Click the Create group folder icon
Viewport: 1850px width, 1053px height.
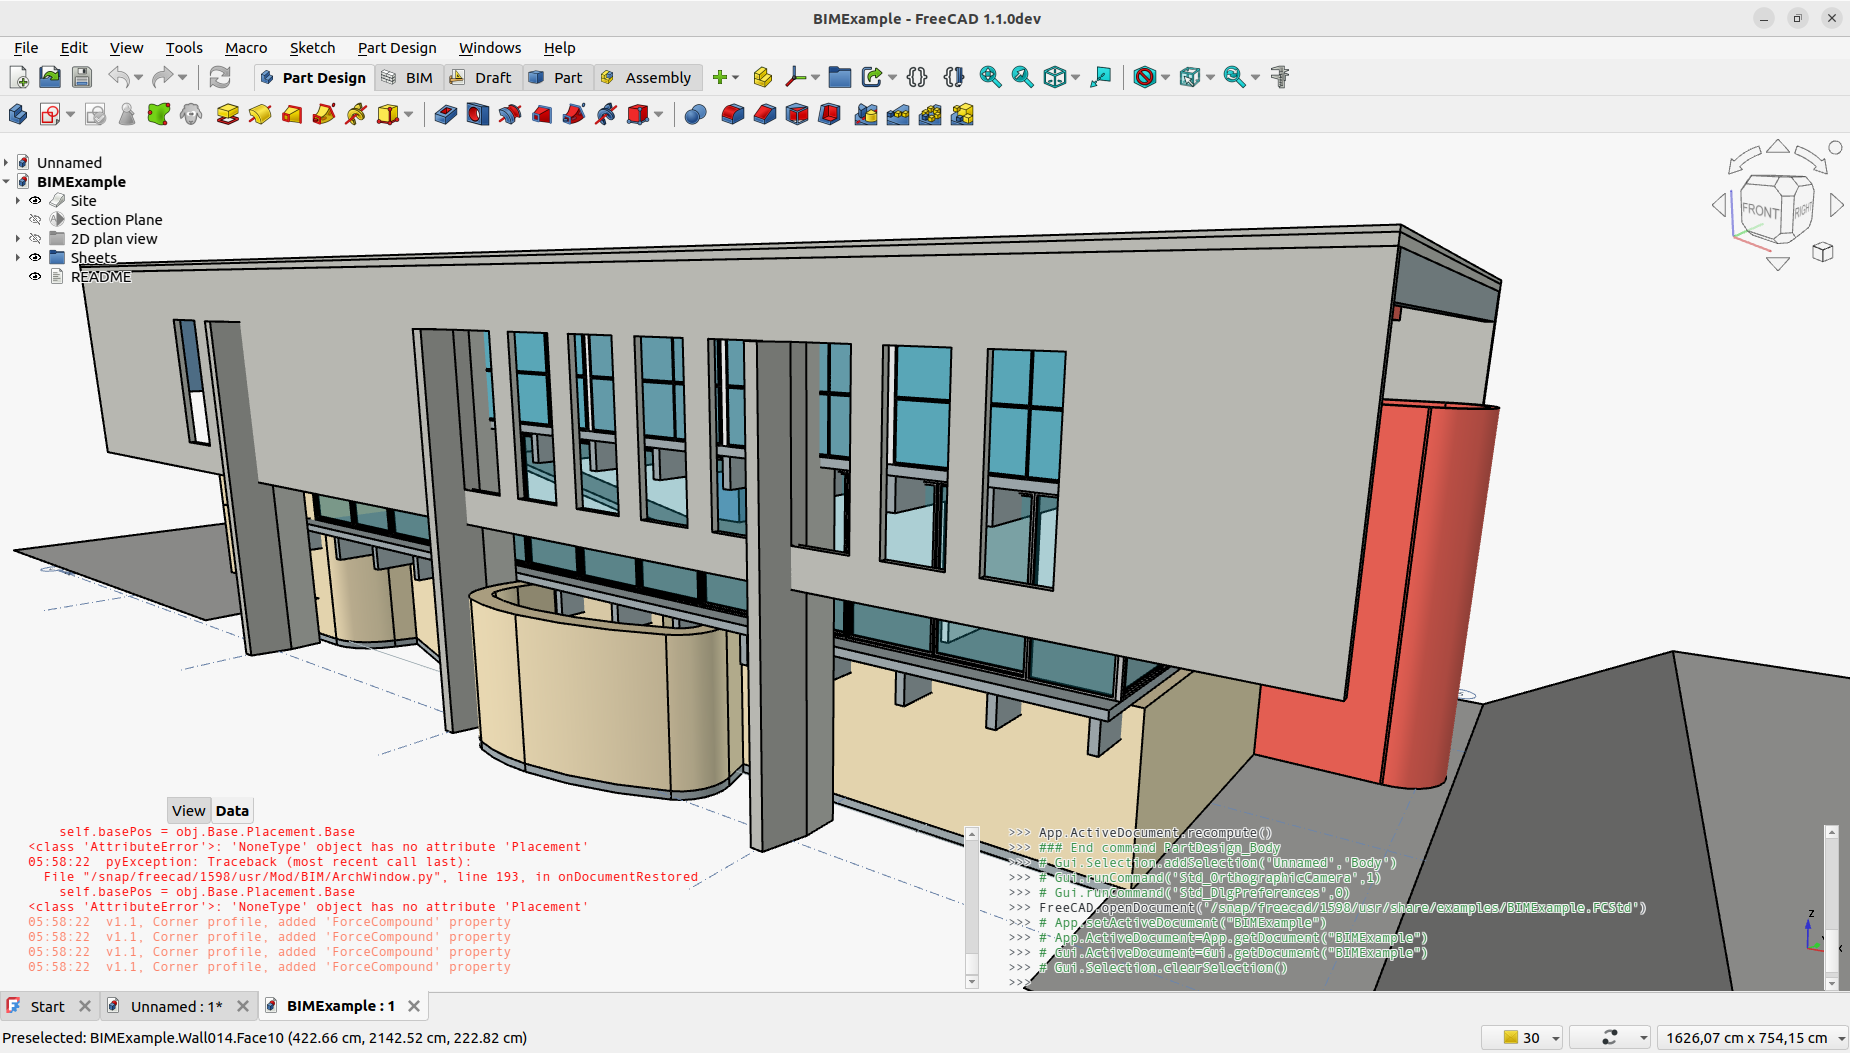tap(840, 77)
